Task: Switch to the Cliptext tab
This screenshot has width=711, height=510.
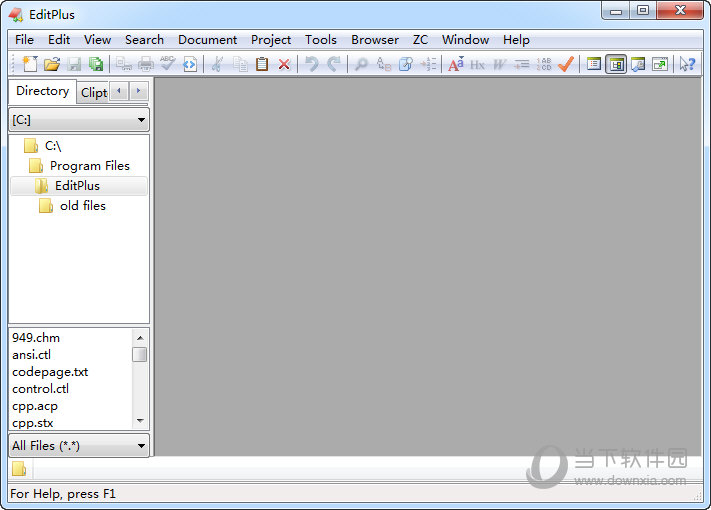Action: click(93, 93)
